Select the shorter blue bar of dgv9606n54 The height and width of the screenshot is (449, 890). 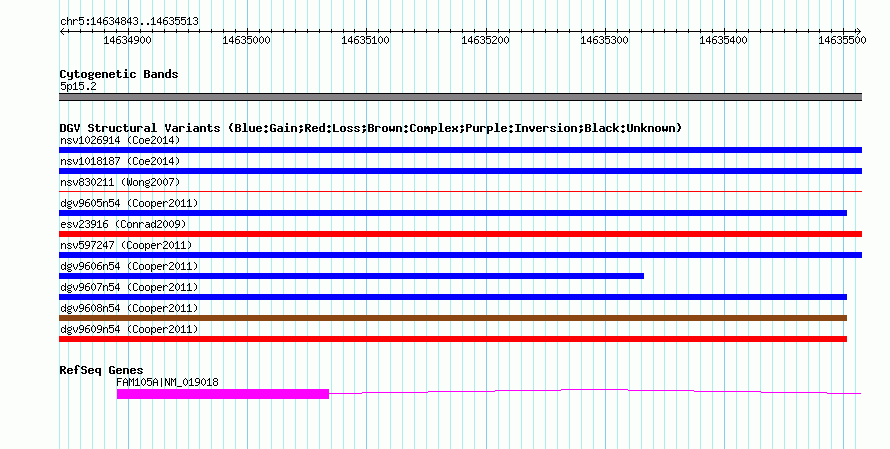coord(351,276)
